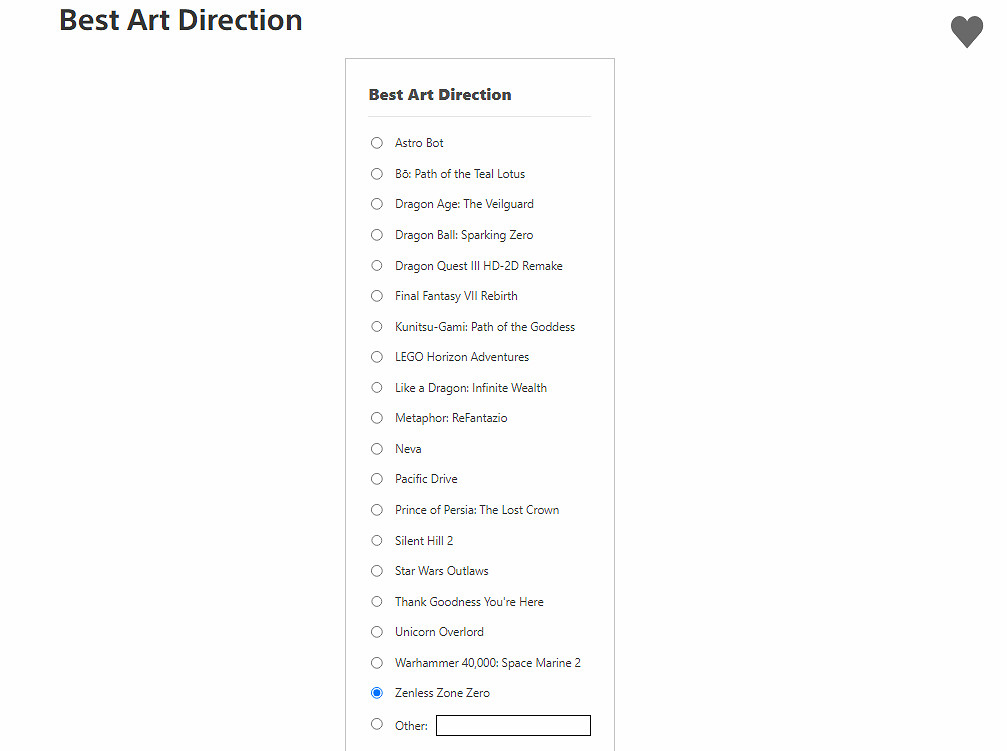Select Dragon Age: The Veilguard option
This screenshot has height=751, width=1007.
(x=377, y=204)
